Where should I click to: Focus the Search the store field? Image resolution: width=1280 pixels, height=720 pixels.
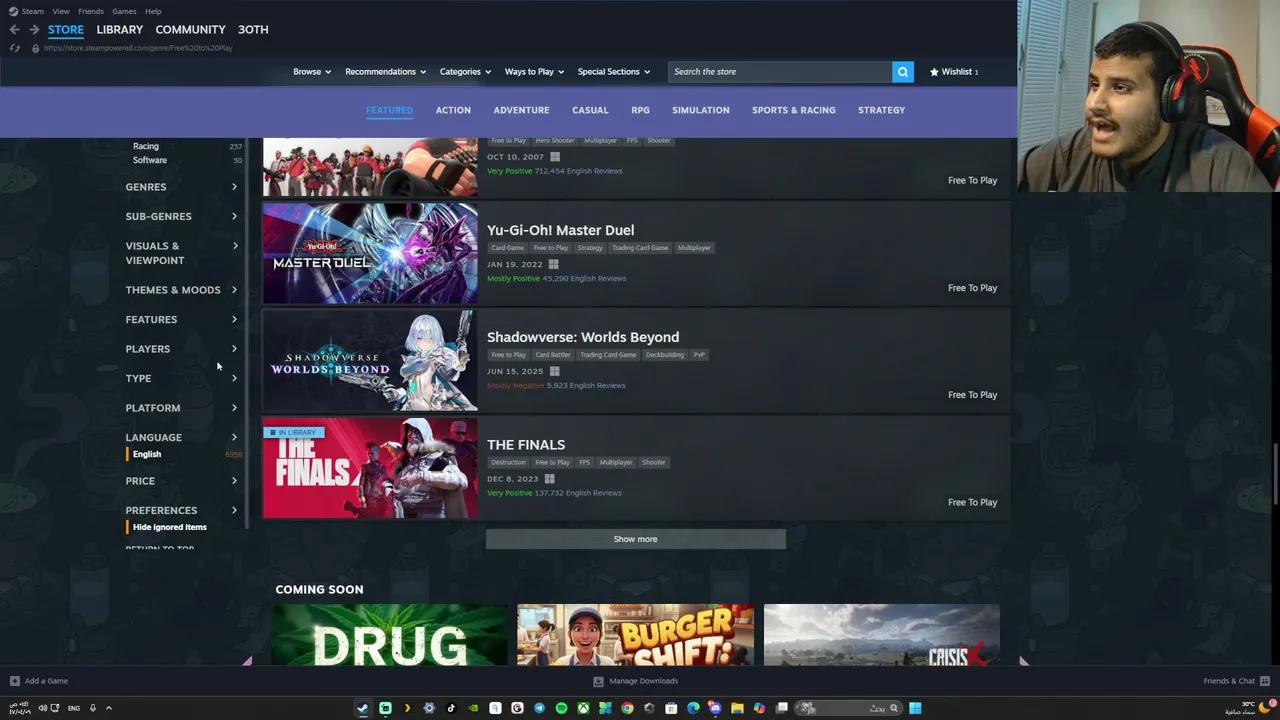[780, 72]
